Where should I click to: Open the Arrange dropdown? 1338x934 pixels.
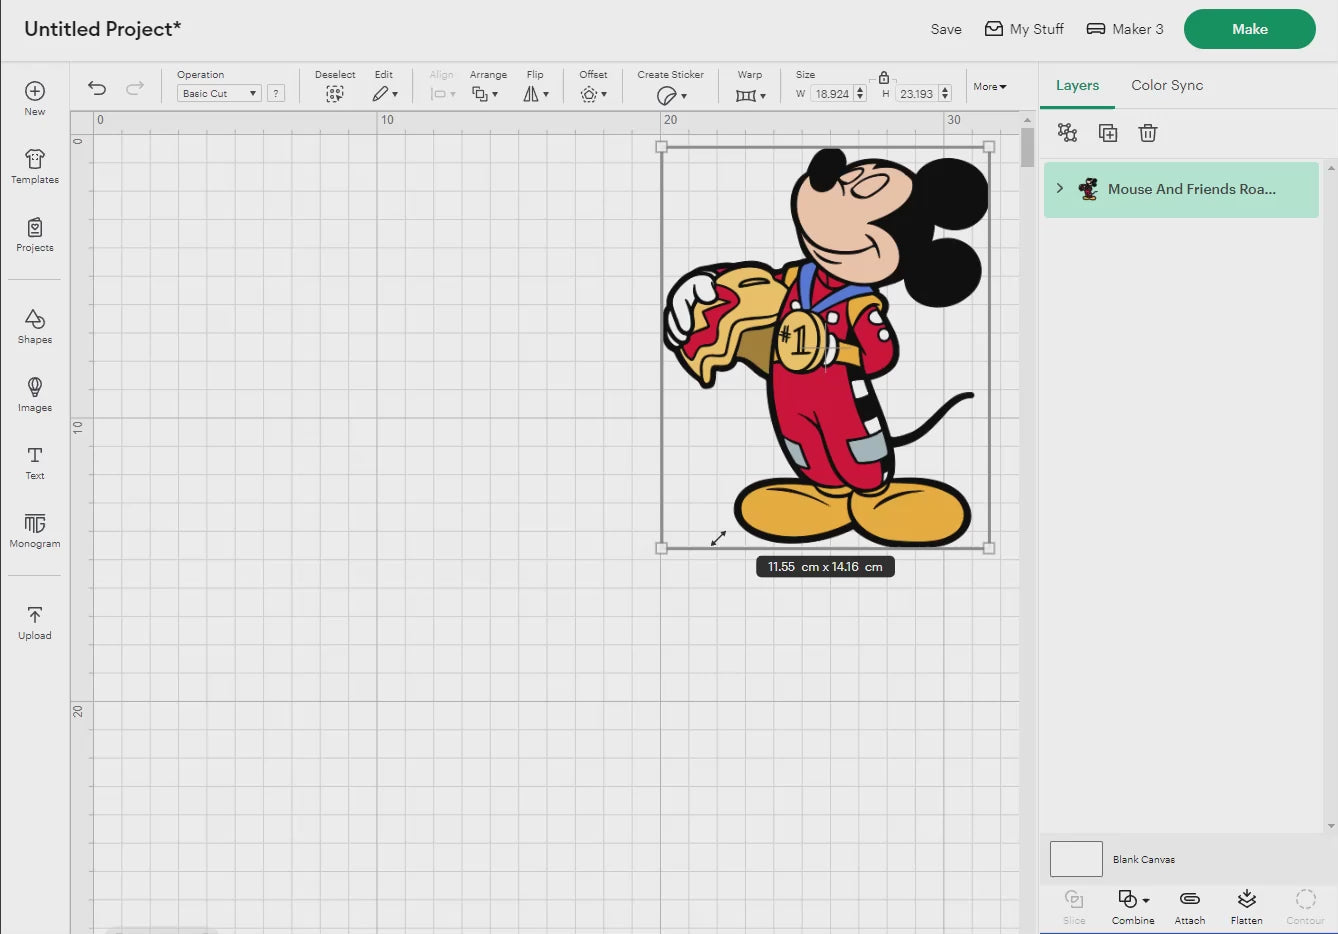(x=485, y=94)
